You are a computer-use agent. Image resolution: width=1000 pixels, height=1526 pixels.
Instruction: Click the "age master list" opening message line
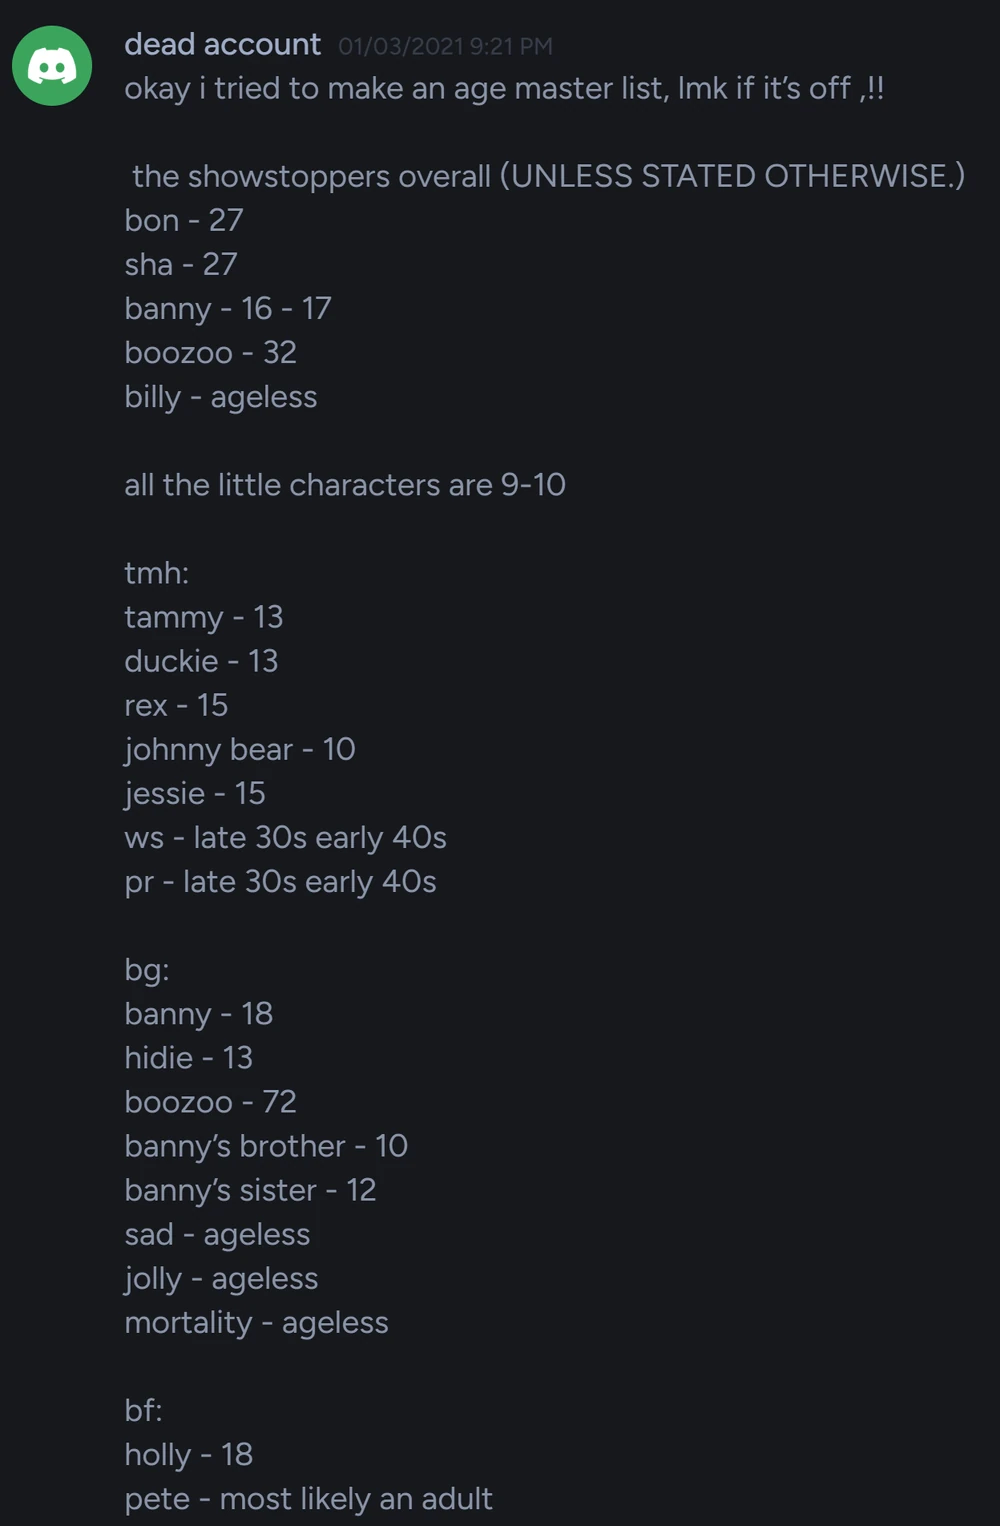tap(503, 89)
